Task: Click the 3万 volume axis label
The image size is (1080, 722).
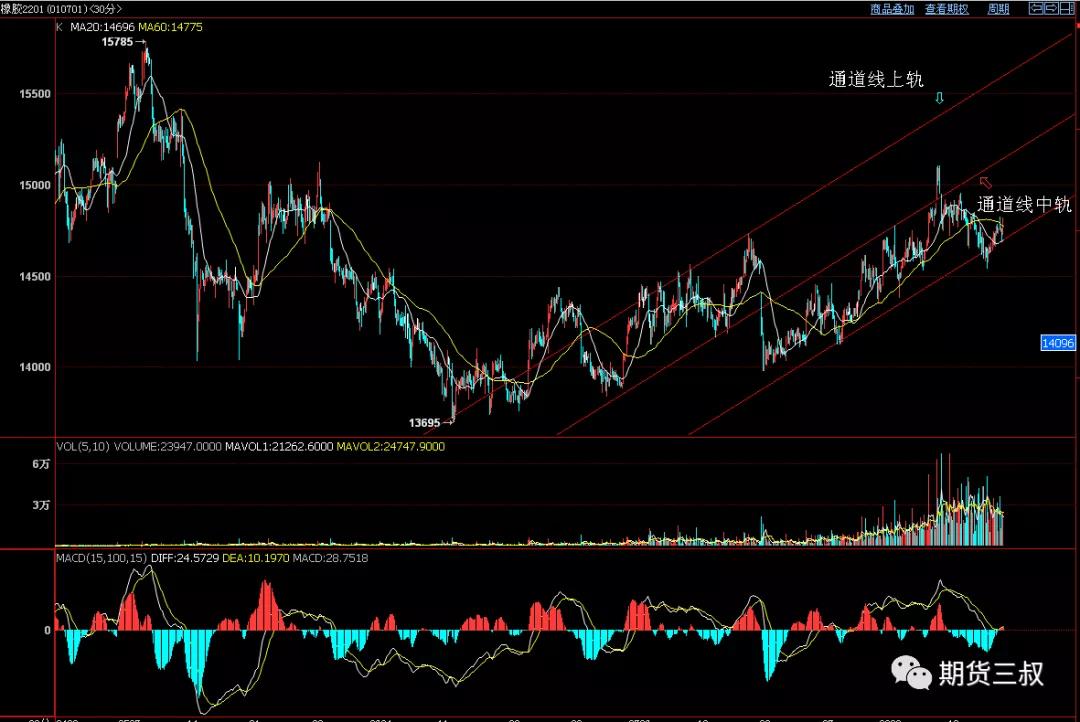Action: 41,506
